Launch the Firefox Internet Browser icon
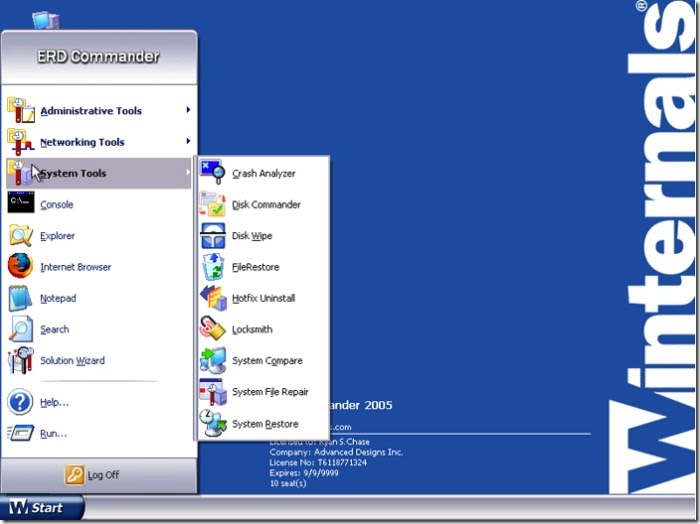Viewport: 700px width, 524px height. (x=21, y=267)
